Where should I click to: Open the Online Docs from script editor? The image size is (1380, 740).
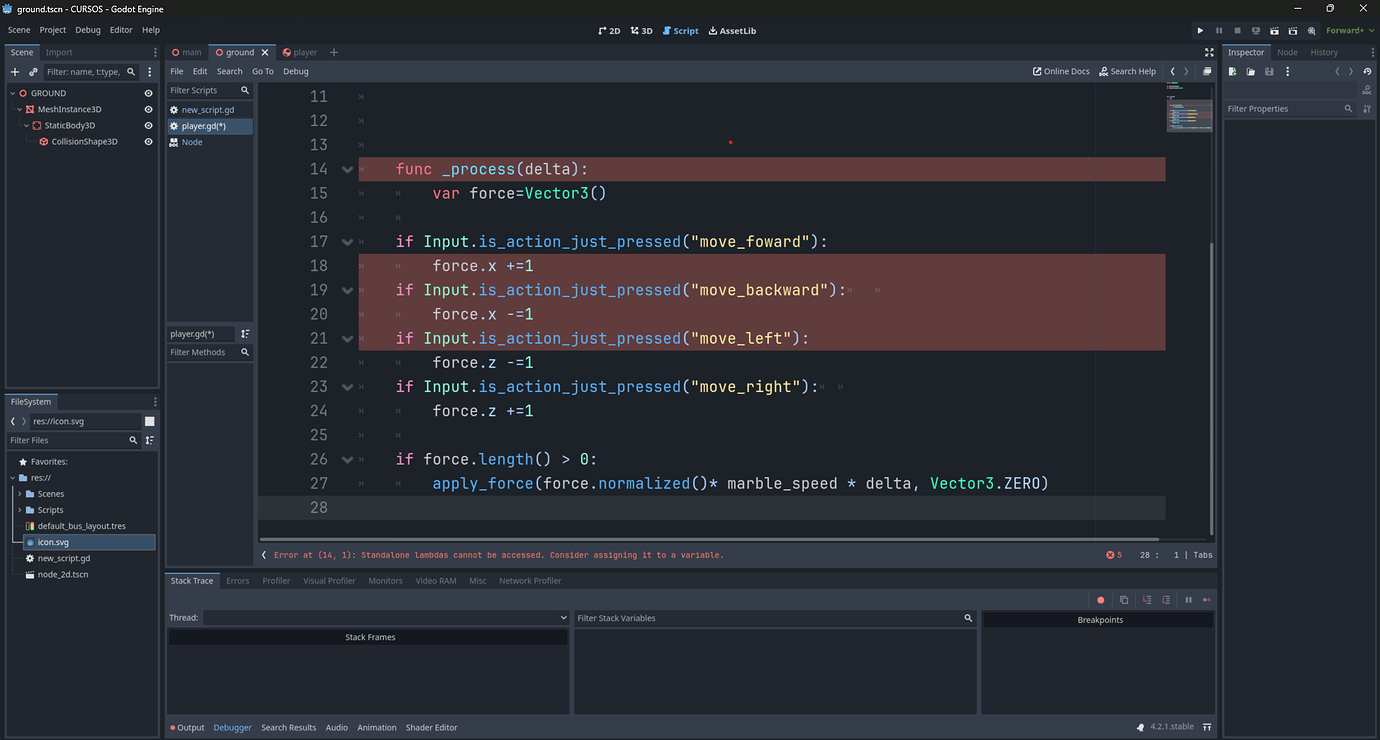(1060, 71)
